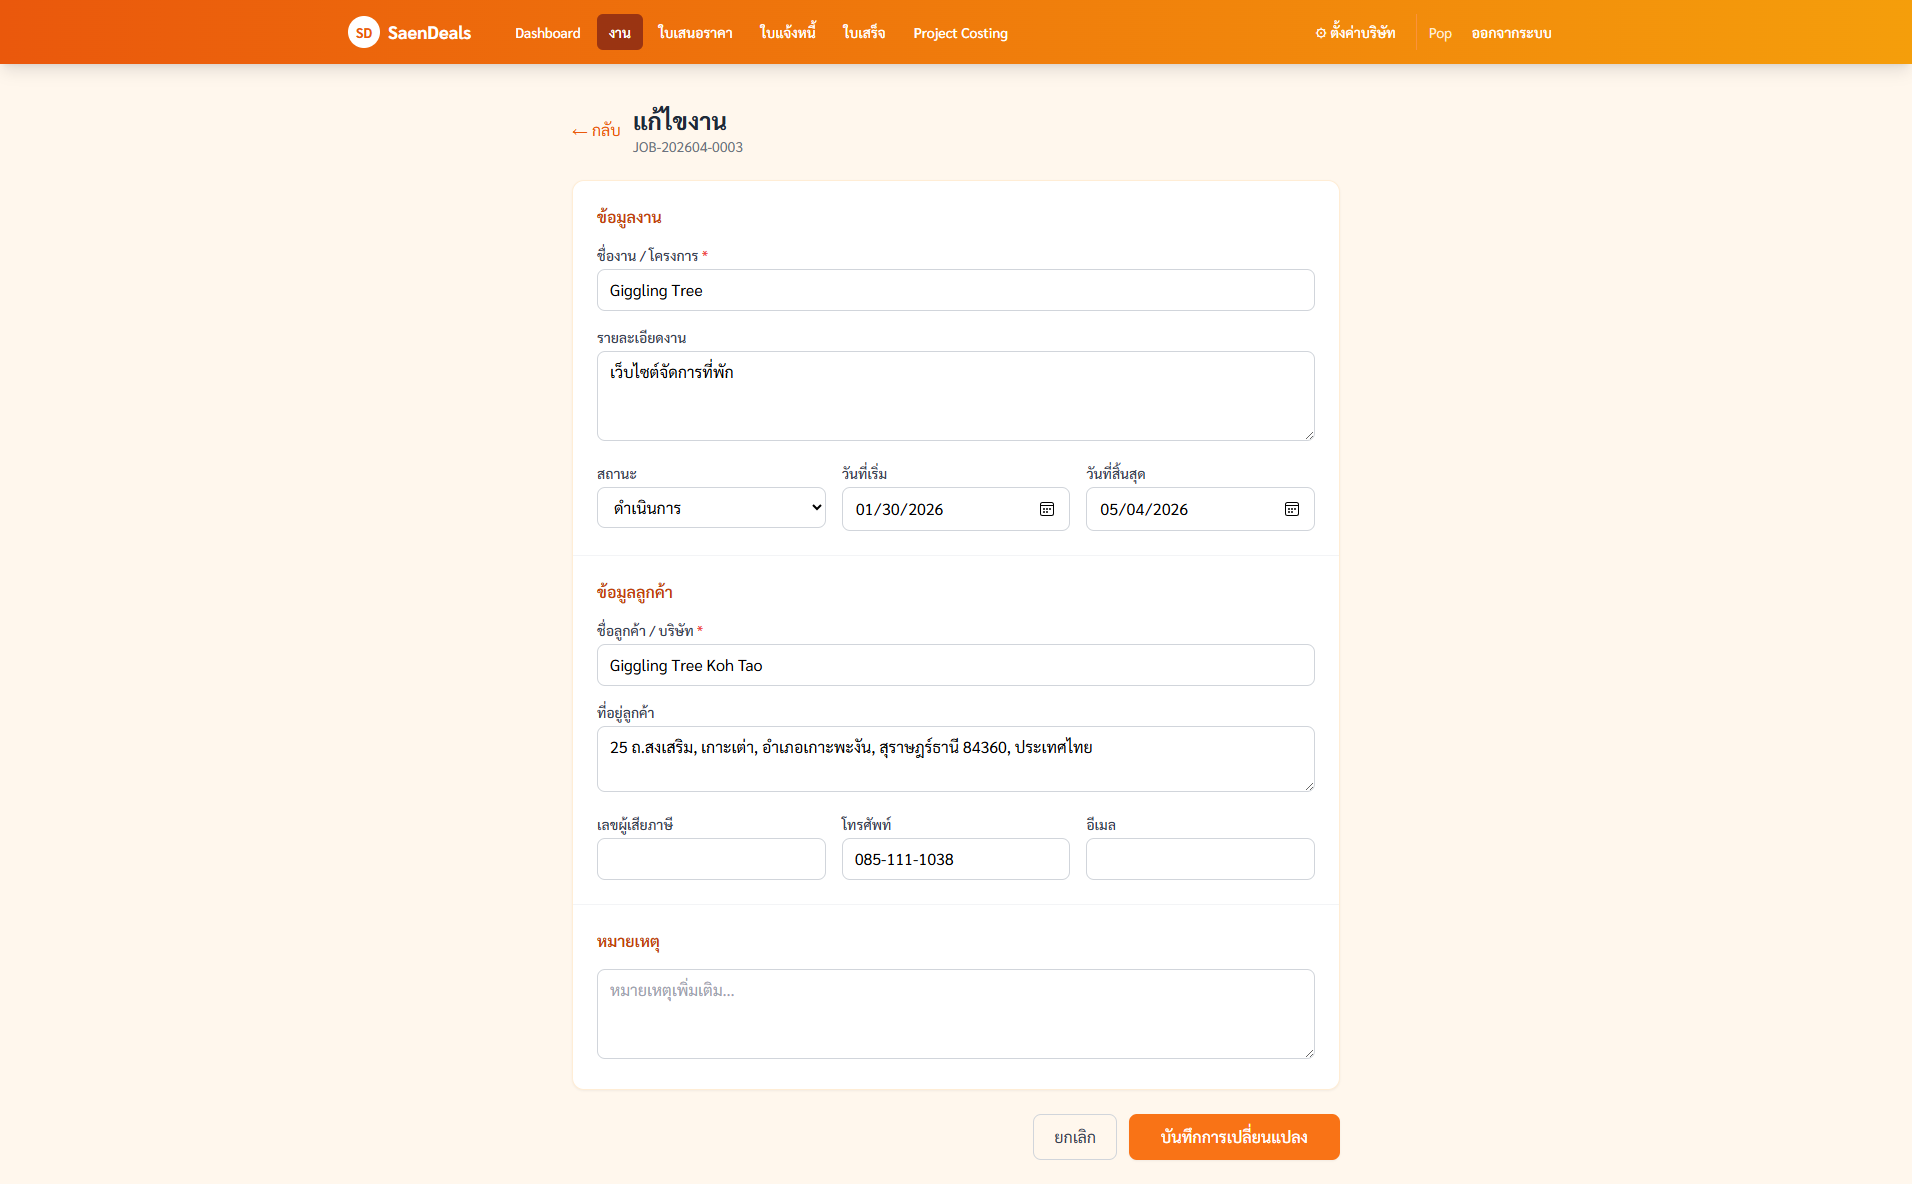Save with บันทึกการเปลี่ยนแปลง button
1912x1184 pixels.
(1234, 1137)
